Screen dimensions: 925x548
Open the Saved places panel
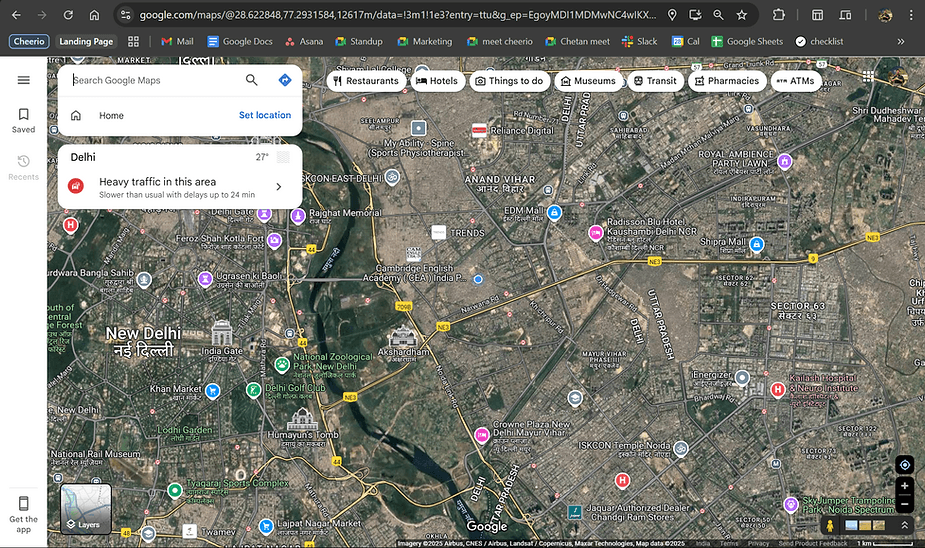coord(24,120)
